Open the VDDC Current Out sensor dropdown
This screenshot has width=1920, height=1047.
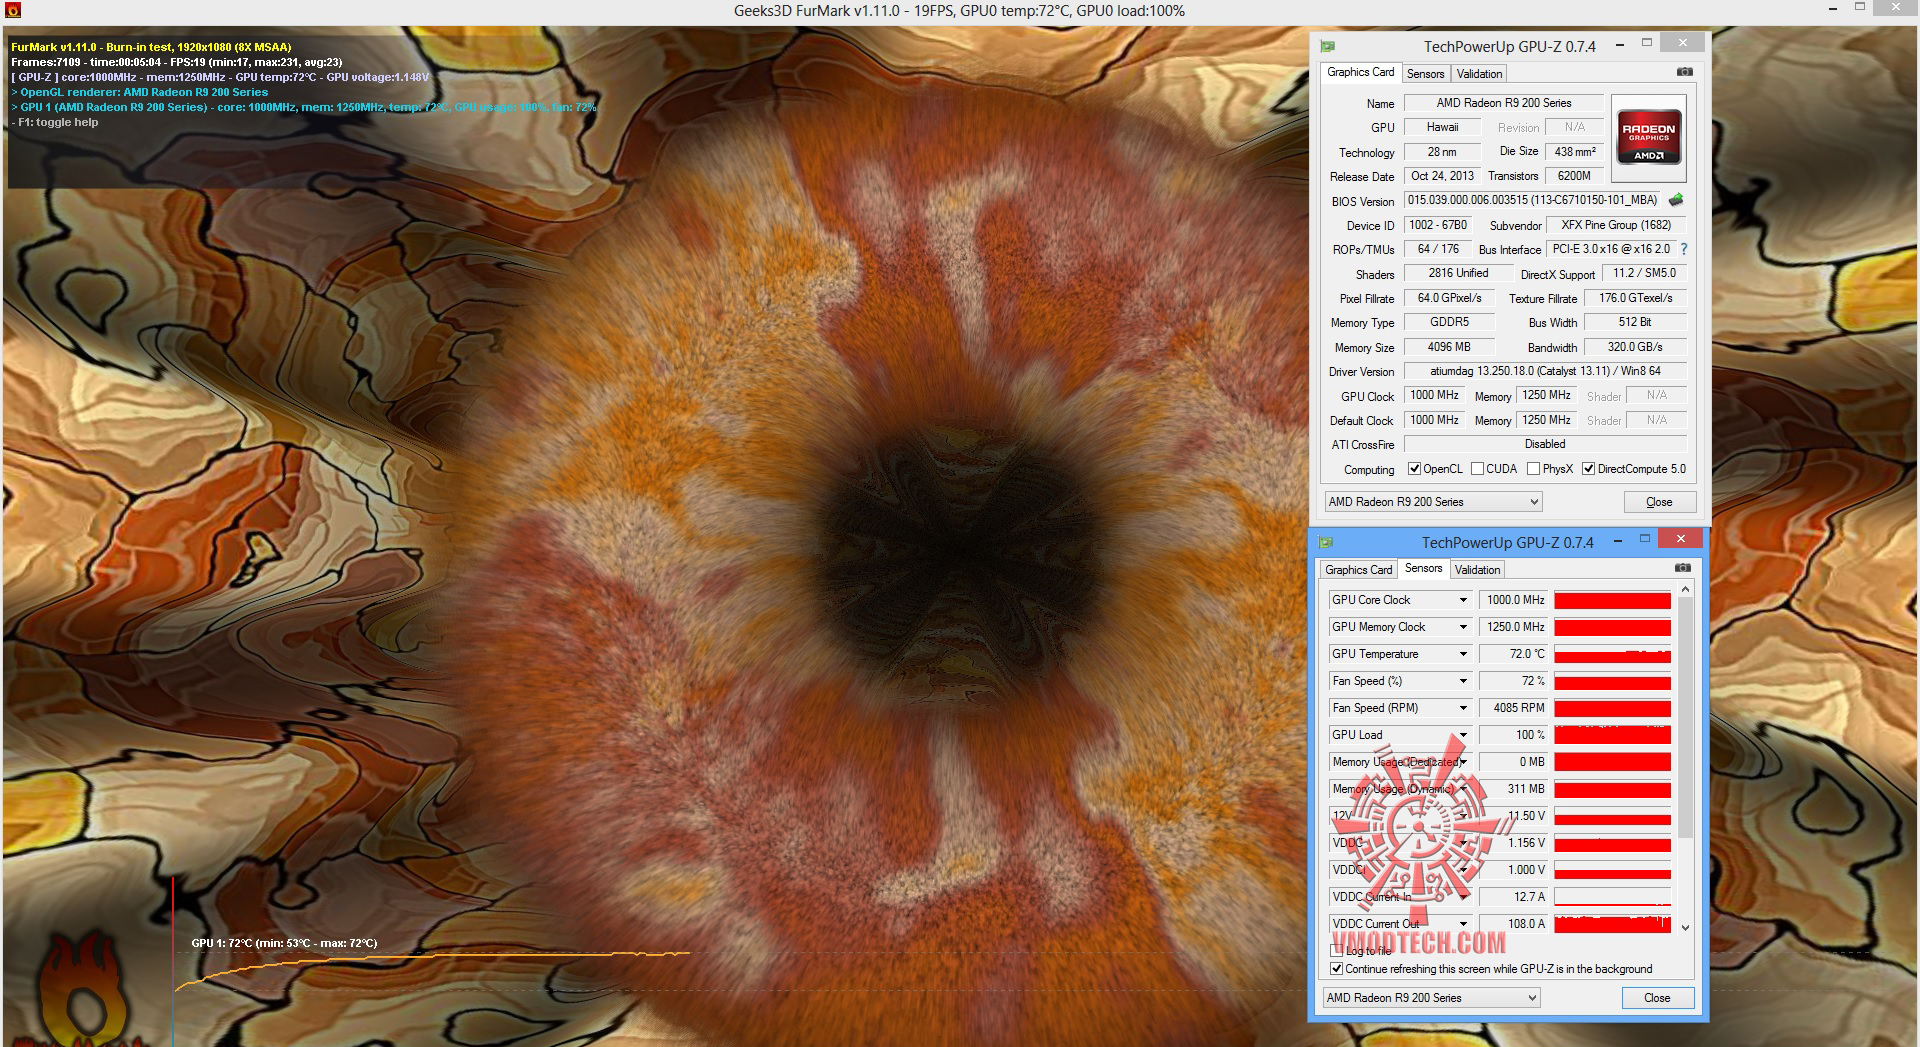[1463, 924]
